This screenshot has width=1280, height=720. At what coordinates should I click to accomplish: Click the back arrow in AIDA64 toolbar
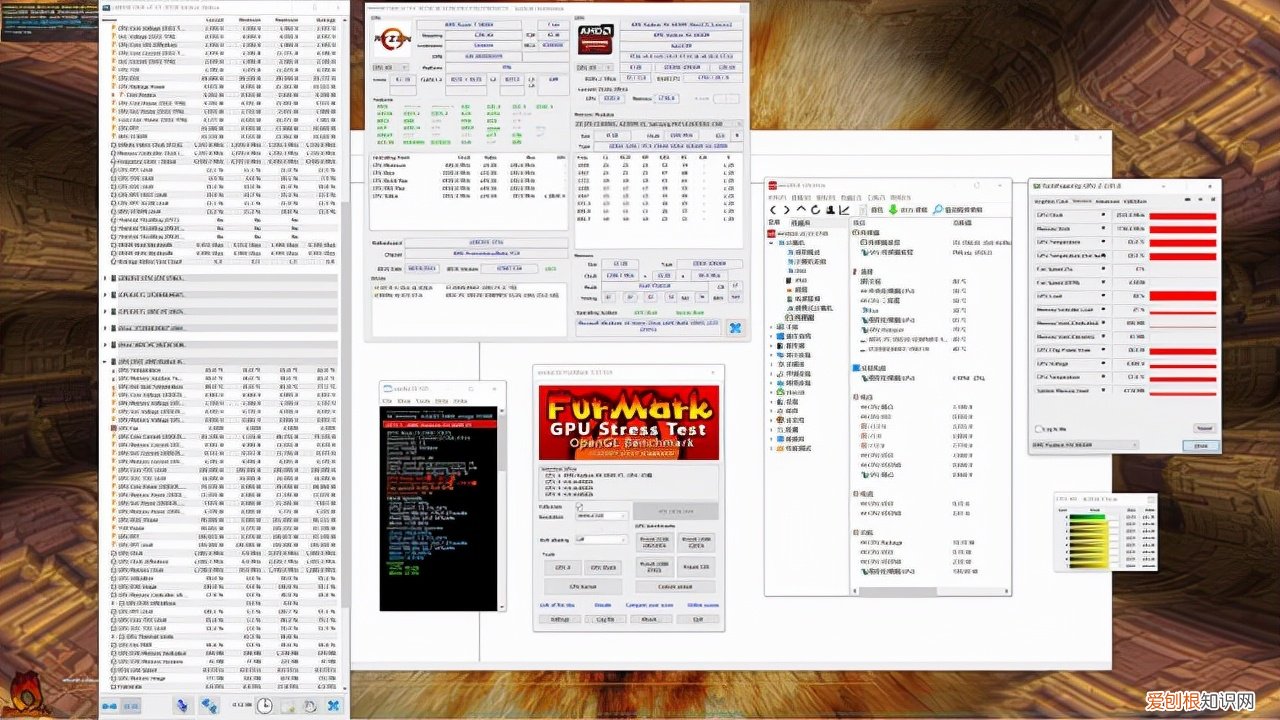click(774, 209)
